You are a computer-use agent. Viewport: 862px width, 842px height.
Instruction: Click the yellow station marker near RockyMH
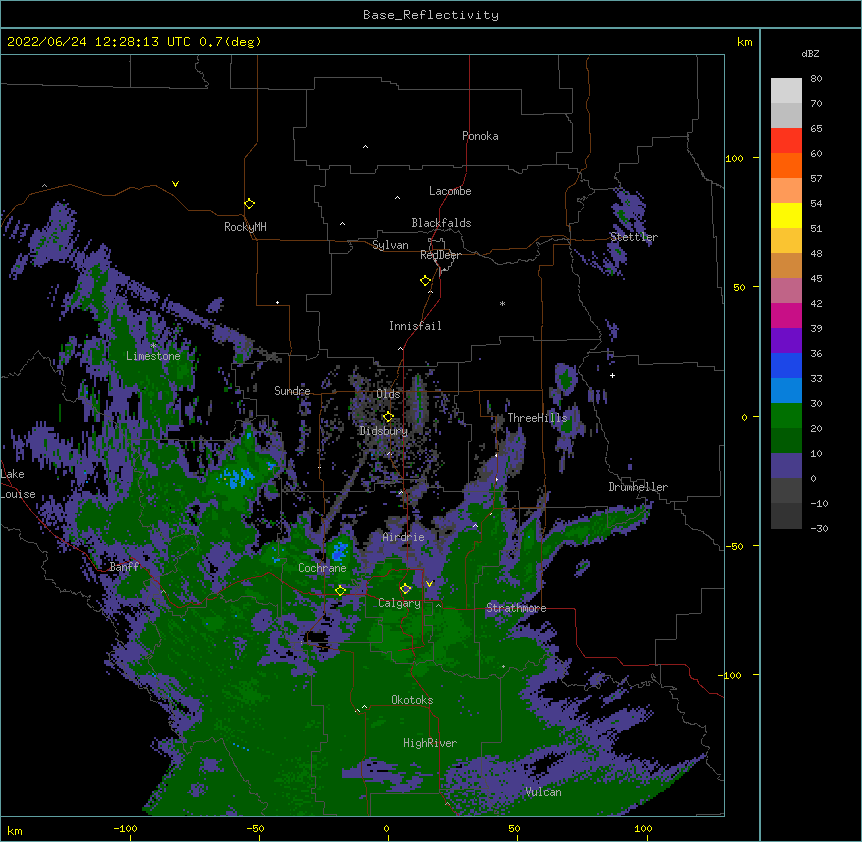click(x=250, y=204)
